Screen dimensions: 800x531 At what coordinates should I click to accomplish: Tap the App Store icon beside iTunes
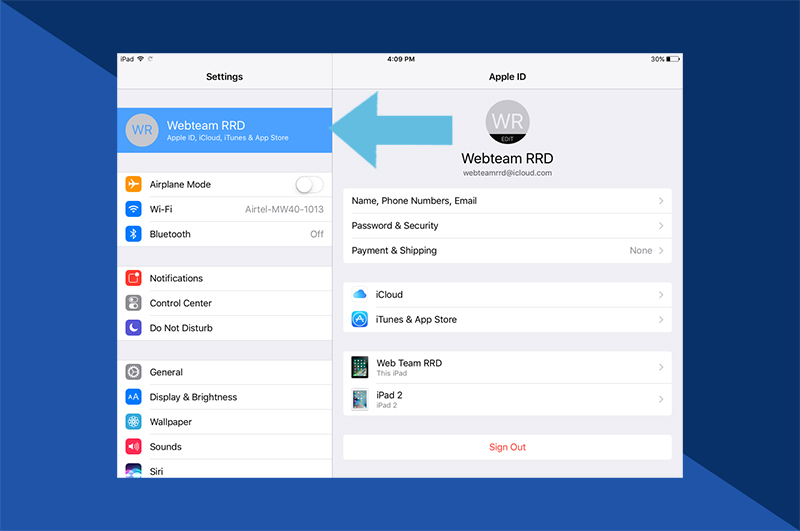(360, 319)
